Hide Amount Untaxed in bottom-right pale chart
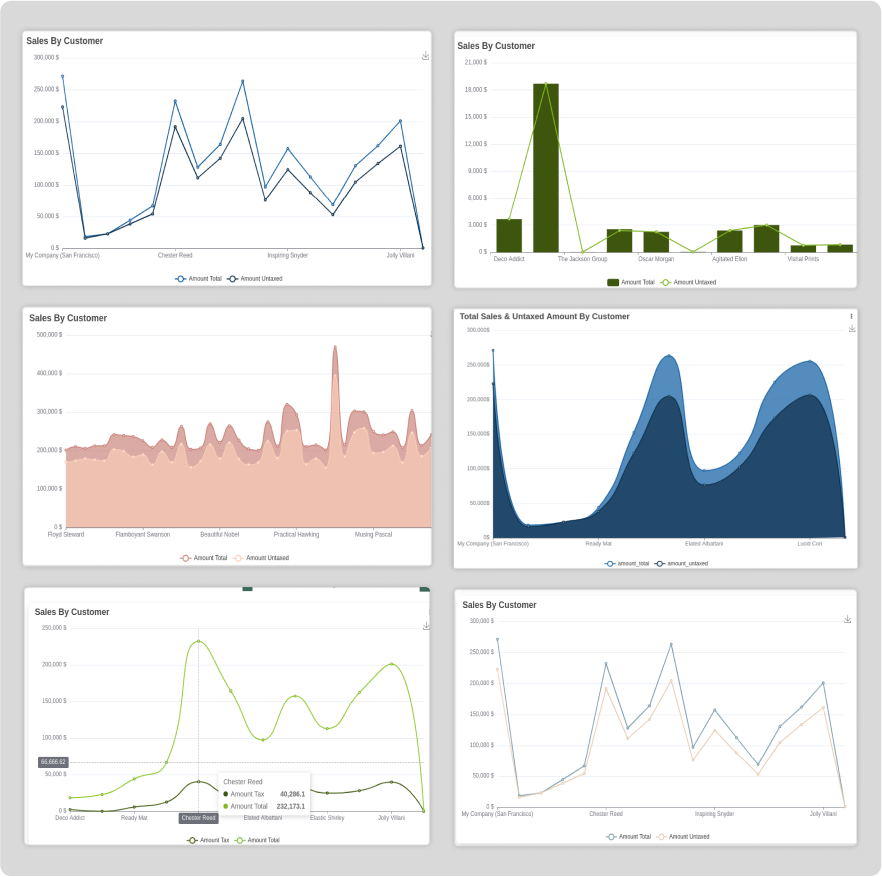 (x=683, y=836)
